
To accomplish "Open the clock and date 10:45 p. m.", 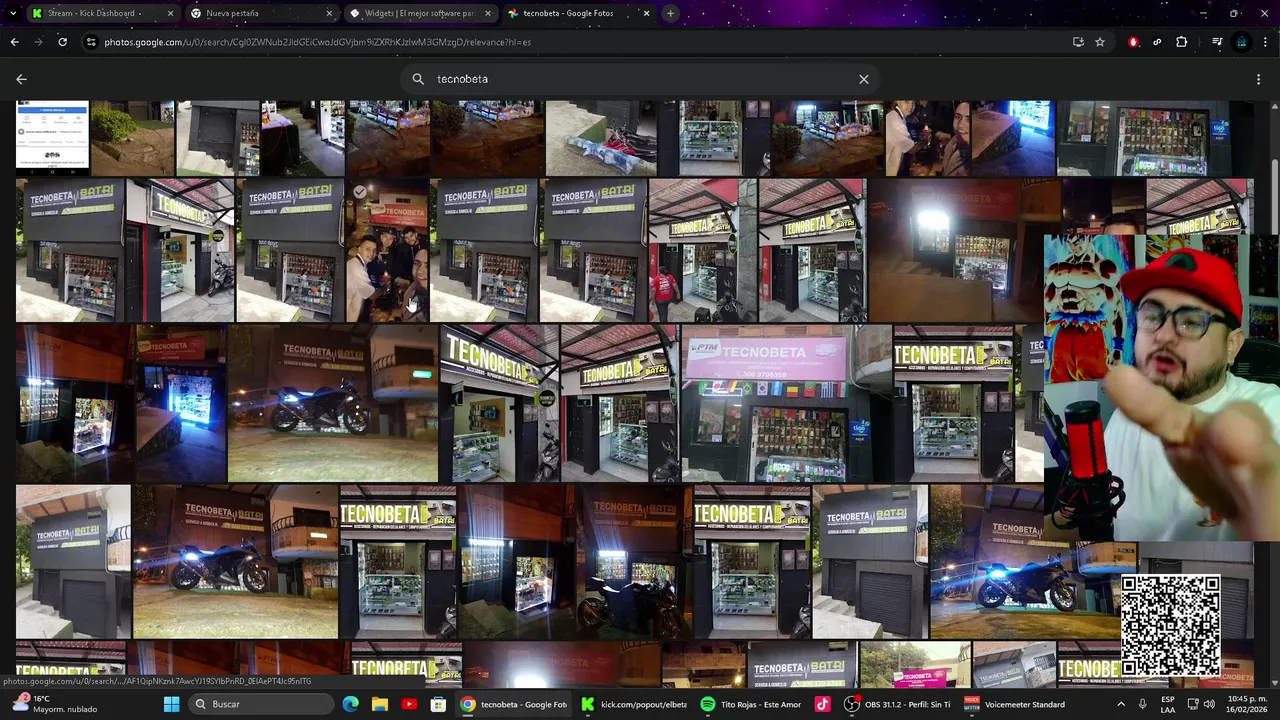I will tap(1247, 704).
